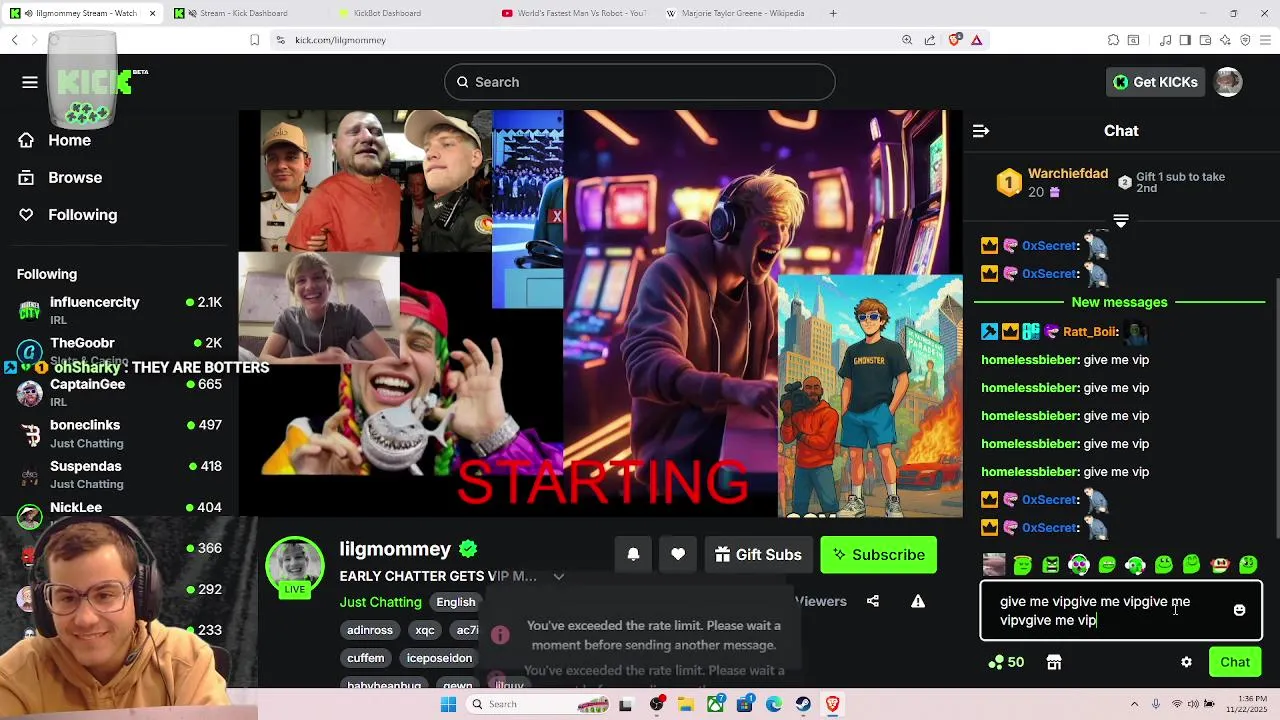Click the Brave Shields lion icon

954,40
